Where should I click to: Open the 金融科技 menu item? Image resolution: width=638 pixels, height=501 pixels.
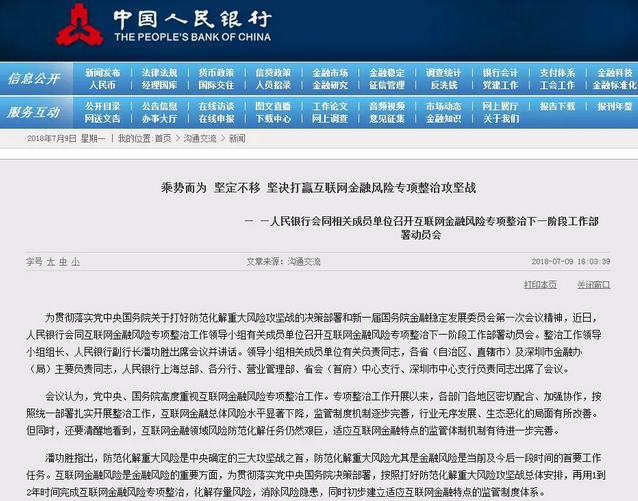coord(615,73)
